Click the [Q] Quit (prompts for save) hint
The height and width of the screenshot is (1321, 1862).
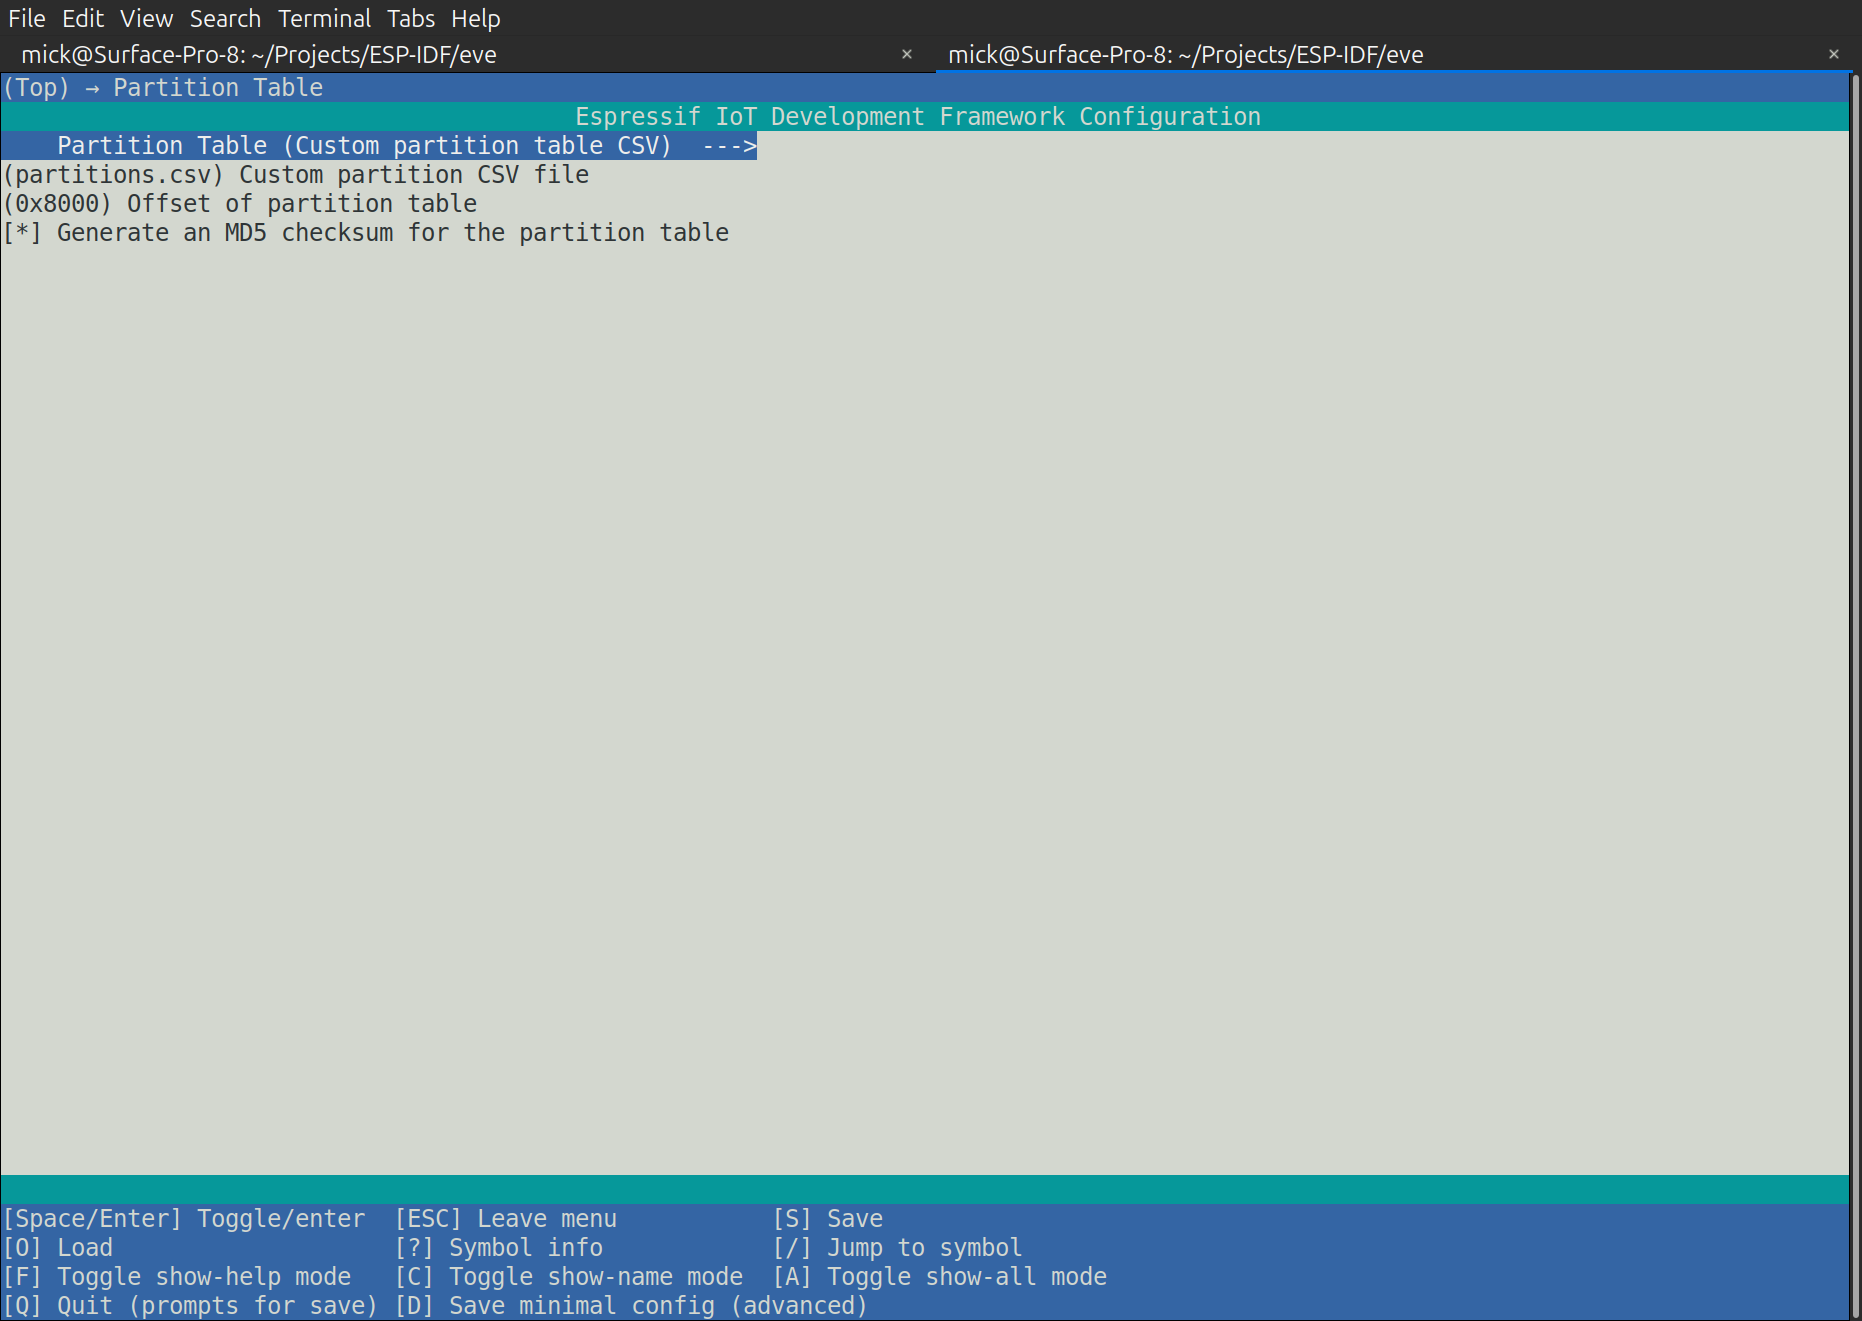click(x=190, y=1306)
